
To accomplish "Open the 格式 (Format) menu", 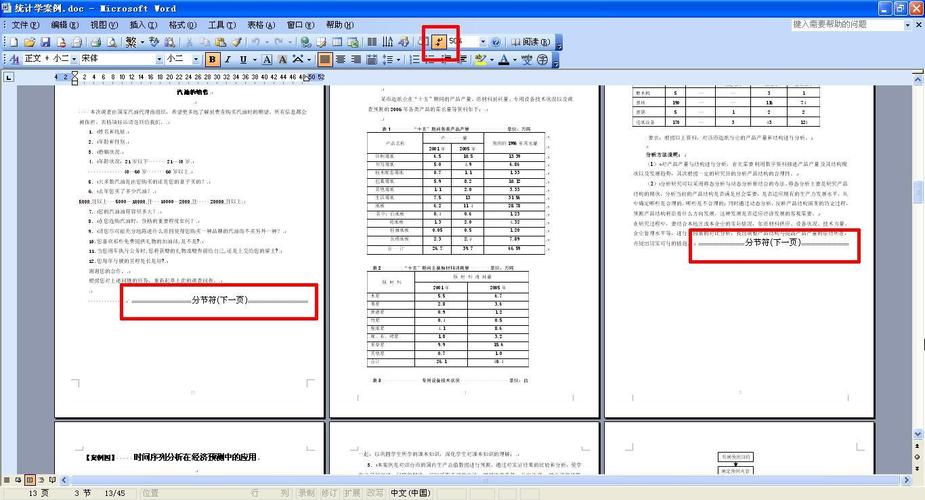I will 182,25.
